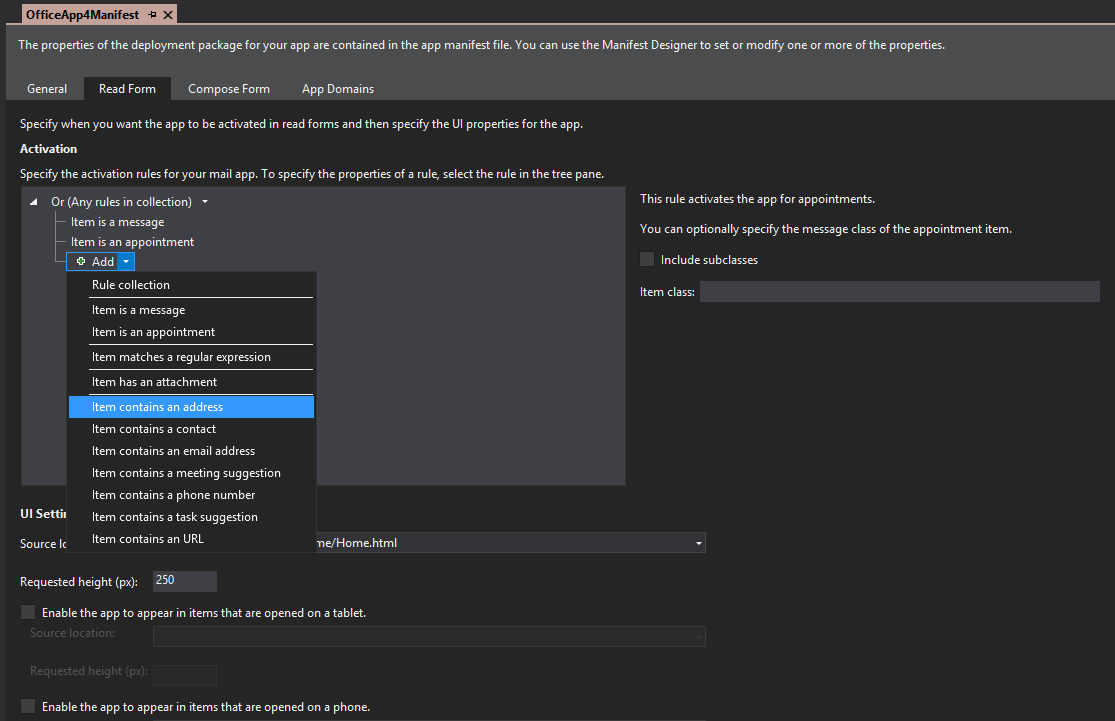Viewport: 1115px width, 721px height.
Task: Select Item matches a regular expression
Action: pyautogui.click(x=181, y=357)
